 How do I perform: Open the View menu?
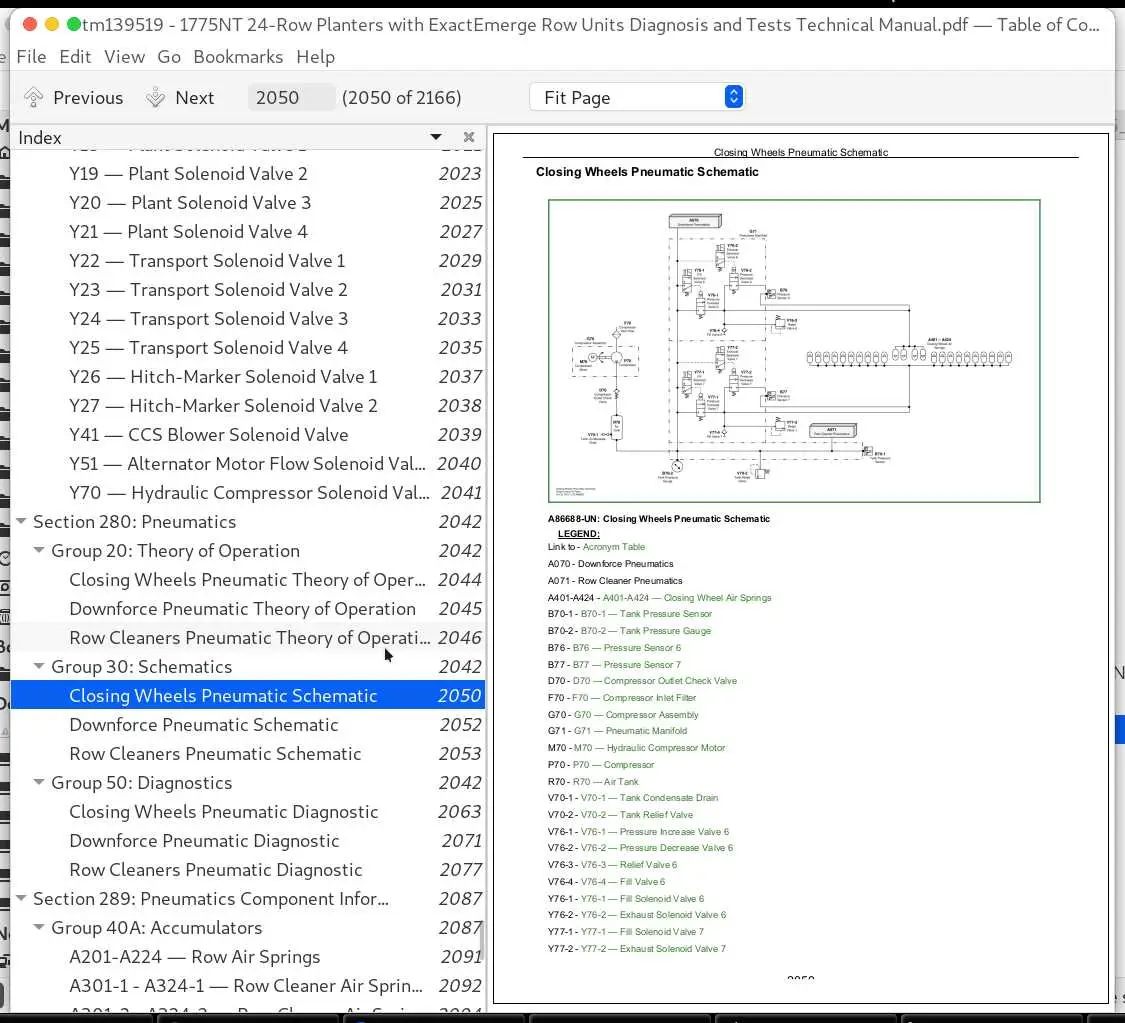click(124, 57)
